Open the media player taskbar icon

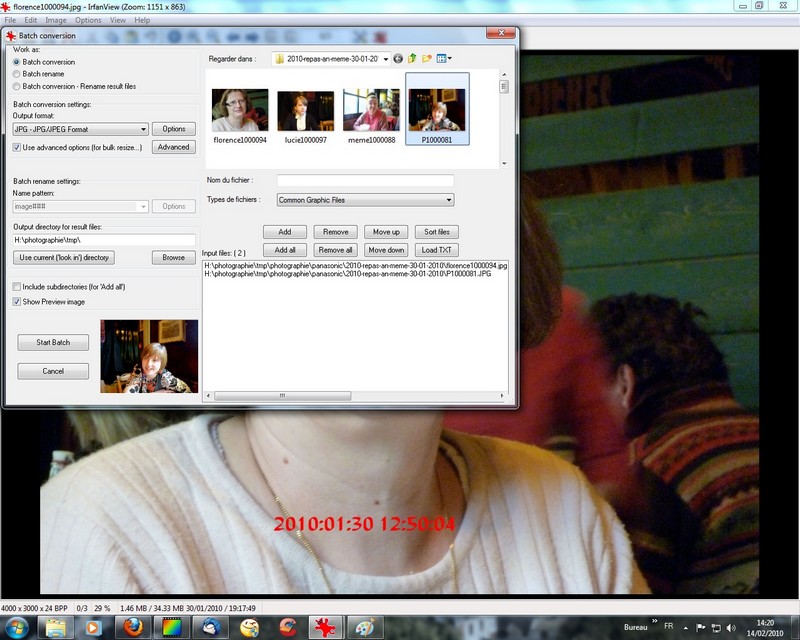[x=93, y=627]
